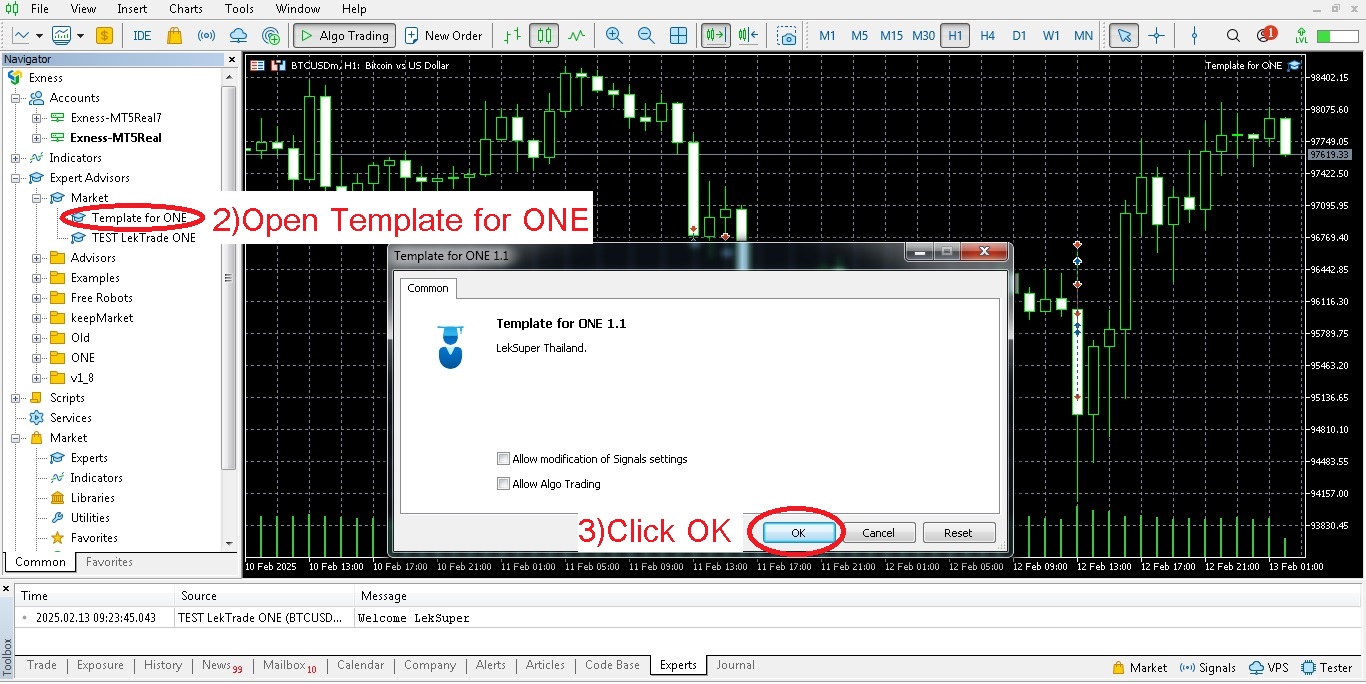Click the LVL level indicator icon
1366x684 pixels.
tap(1301, 36)
